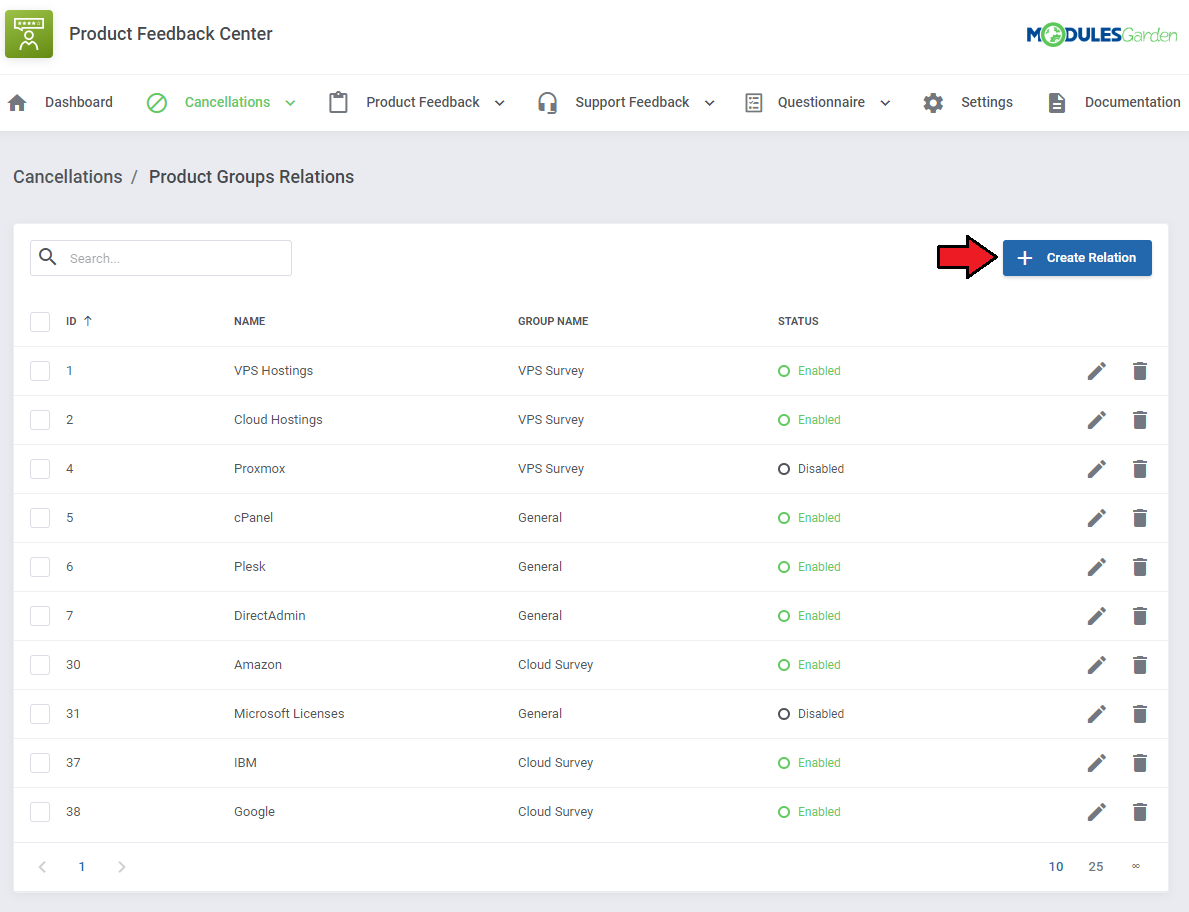Tick the select-all checkbox in header

(40, 321)
